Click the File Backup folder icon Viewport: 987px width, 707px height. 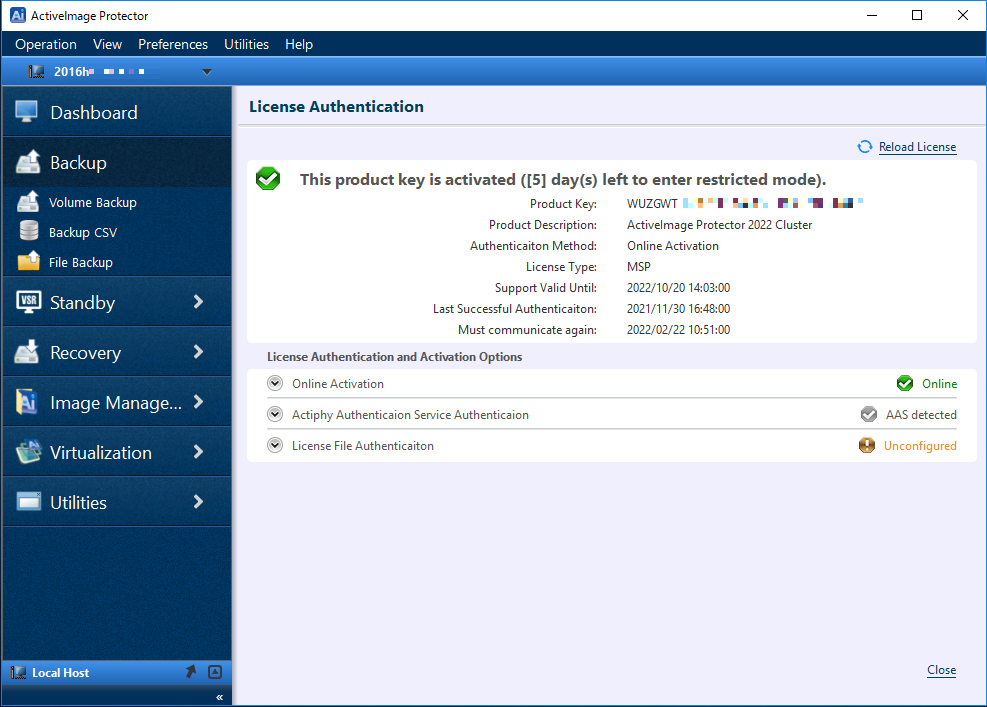click(x=29, y=262)
